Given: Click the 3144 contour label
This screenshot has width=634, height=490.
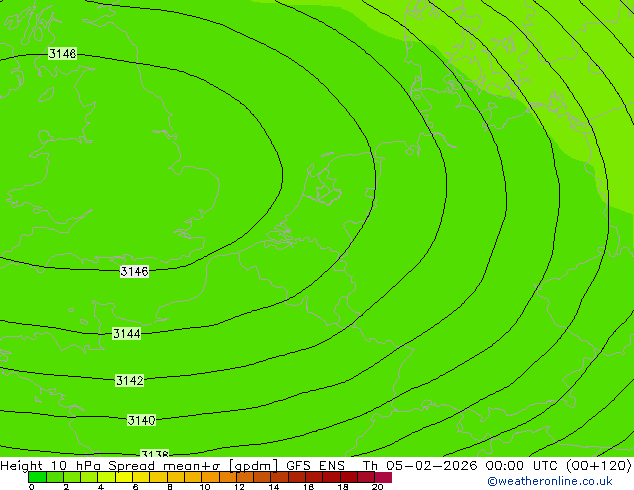Looking at the screenshot, I should [127, 334].
